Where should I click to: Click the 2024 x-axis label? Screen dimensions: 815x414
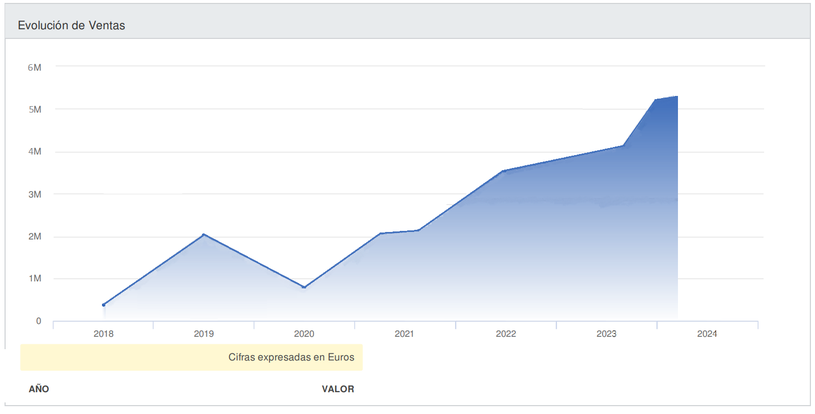(706, 334)
